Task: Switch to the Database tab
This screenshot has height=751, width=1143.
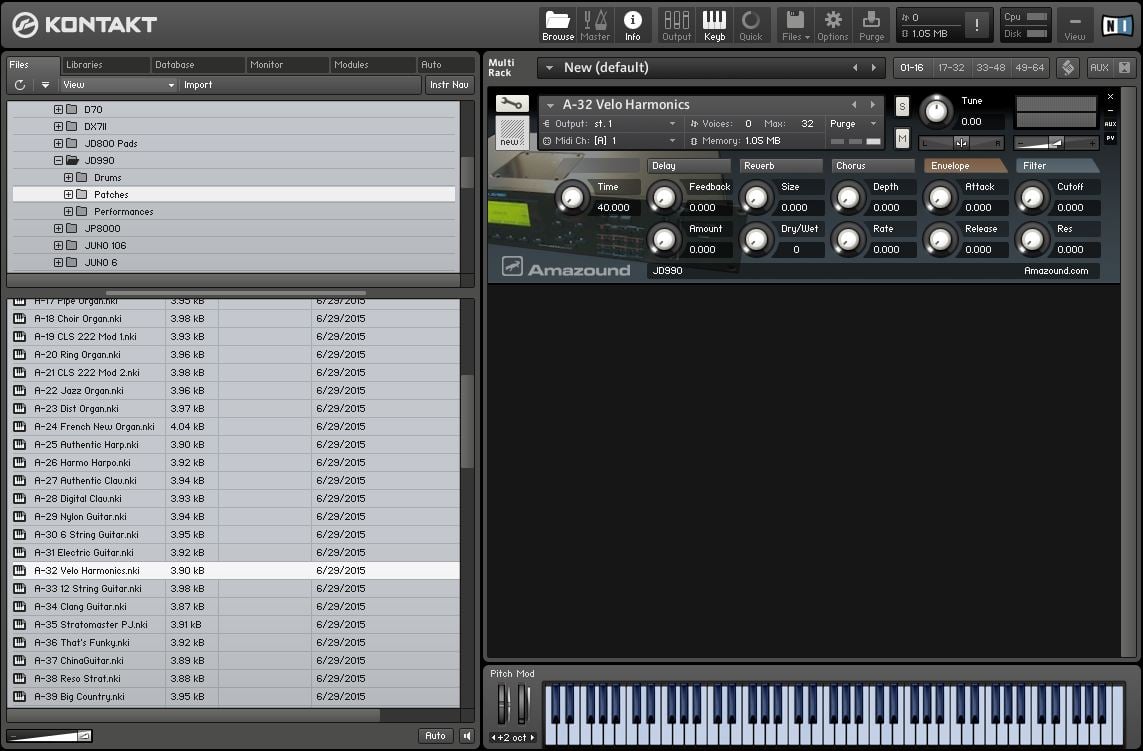Action: coord(197,65)
